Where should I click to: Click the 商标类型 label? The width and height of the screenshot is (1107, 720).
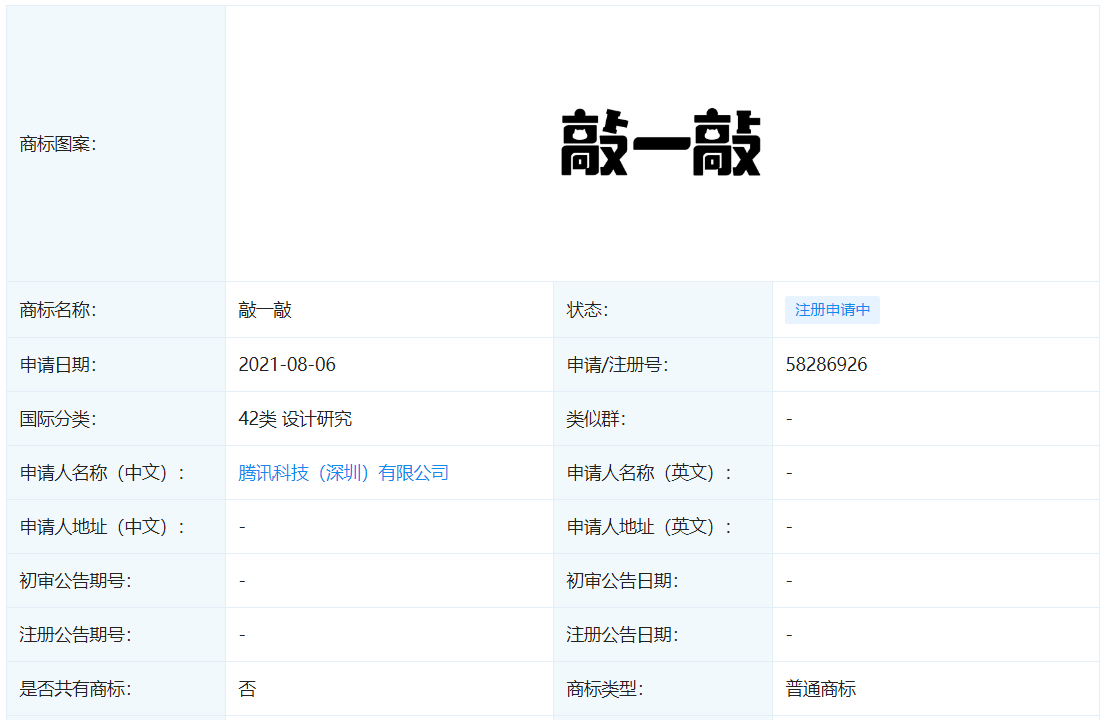click(x=605, y=689)
